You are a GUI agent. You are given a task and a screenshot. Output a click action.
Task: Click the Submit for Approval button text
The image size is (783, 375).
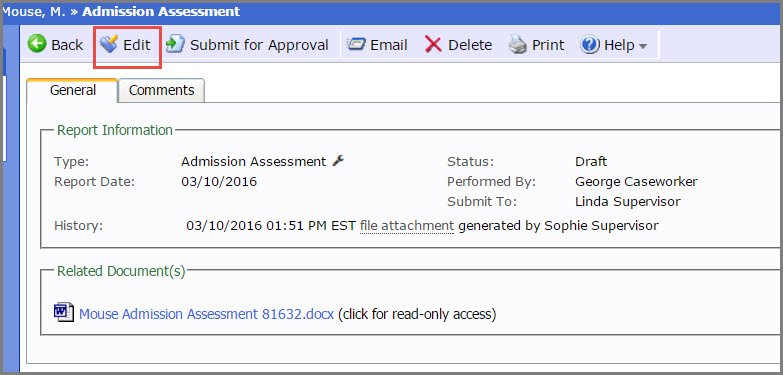tap(259, 45)
